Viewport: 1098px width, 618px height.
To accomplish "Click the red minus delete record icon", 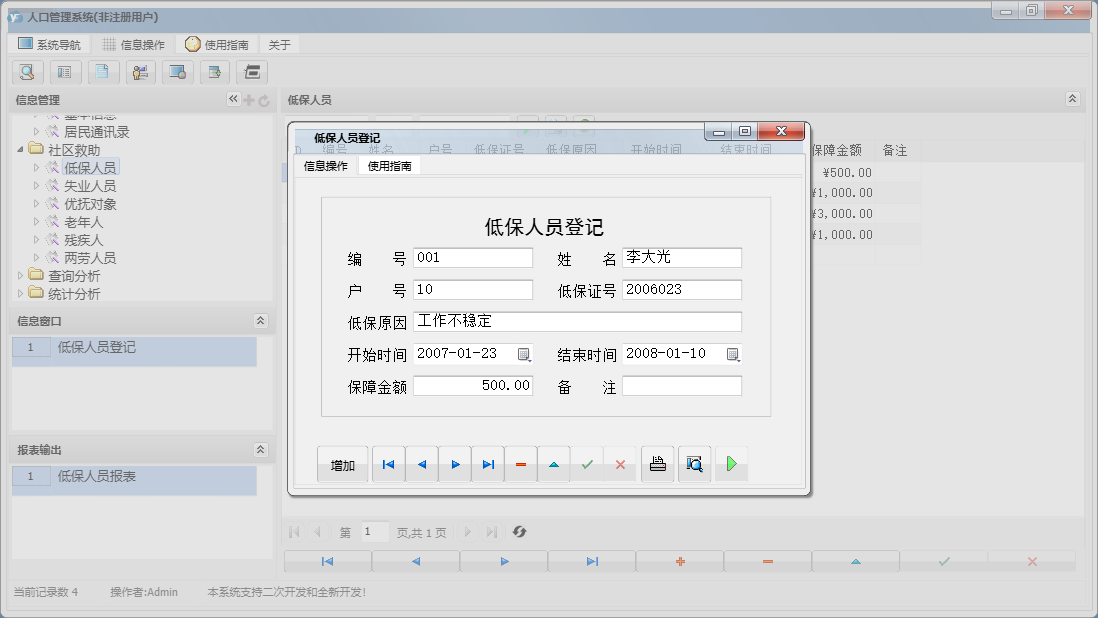I will point(521,464).
